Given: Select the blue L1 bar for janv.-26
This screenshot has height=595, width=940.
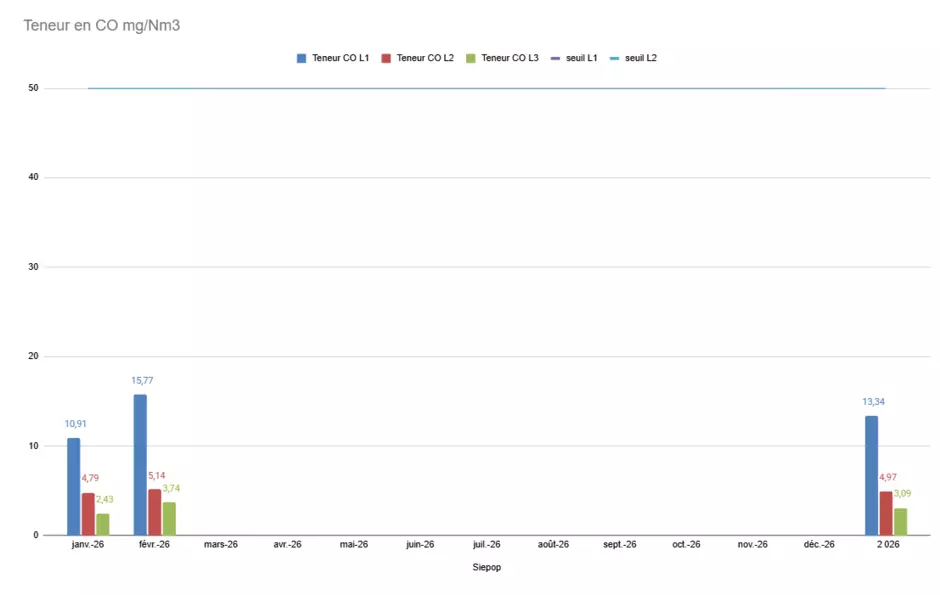Looking at the screenshot, I should coord(74,486).
